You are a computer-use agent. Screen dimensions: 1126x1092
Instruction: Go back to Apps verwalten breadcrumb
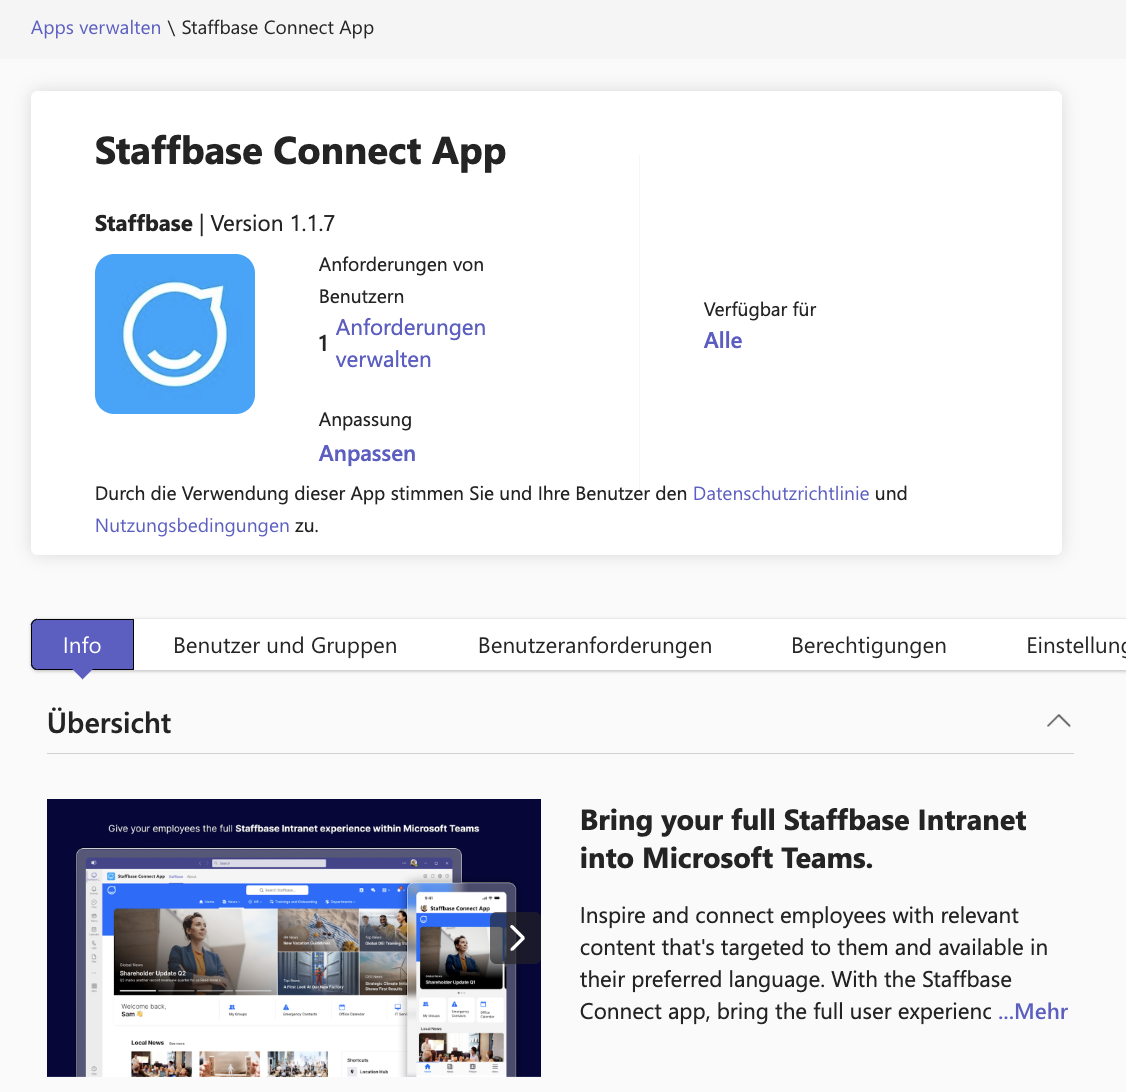(x=96, y=27)
